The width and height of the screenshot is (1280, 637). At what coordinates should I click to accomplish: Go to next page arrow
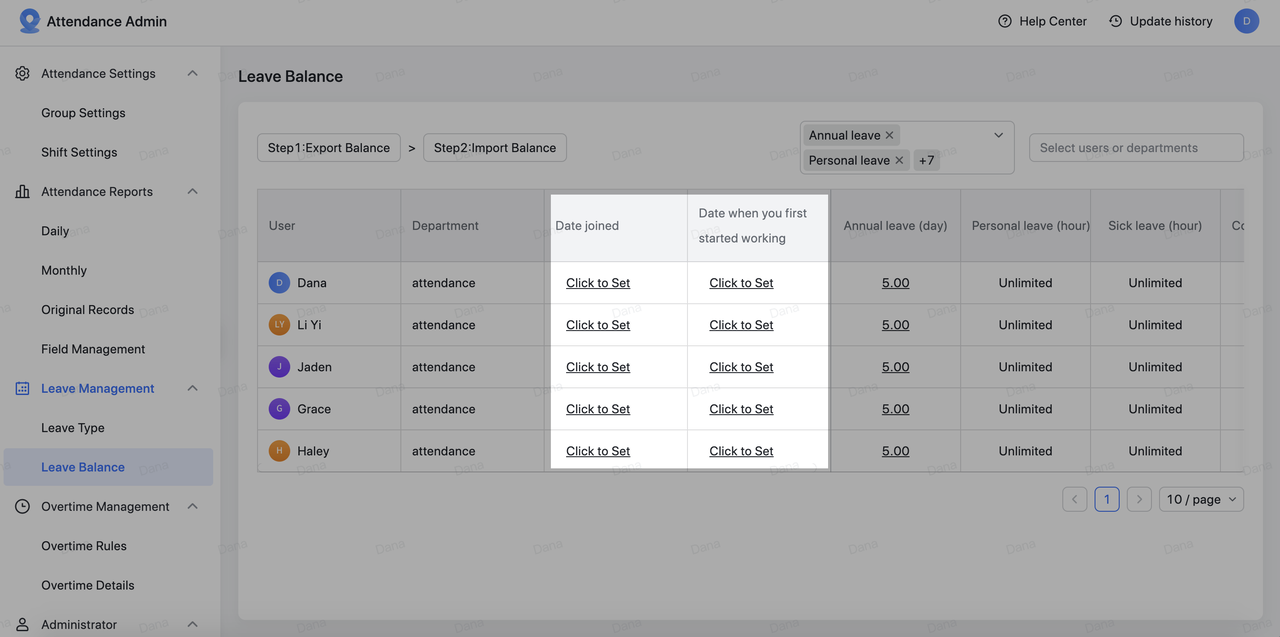(1139, 499)
